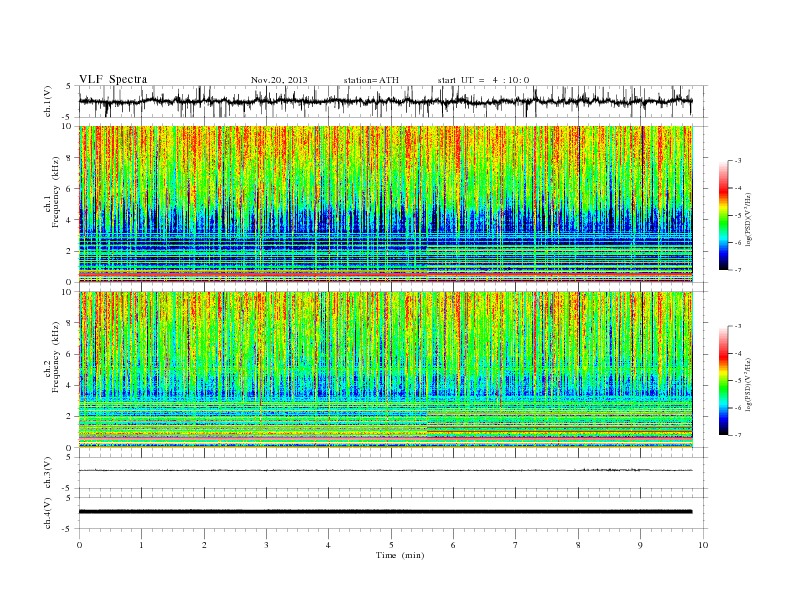Click the ch.1(V) axis label
This screenshot has height=612, width=792.
tap(48, 102)
